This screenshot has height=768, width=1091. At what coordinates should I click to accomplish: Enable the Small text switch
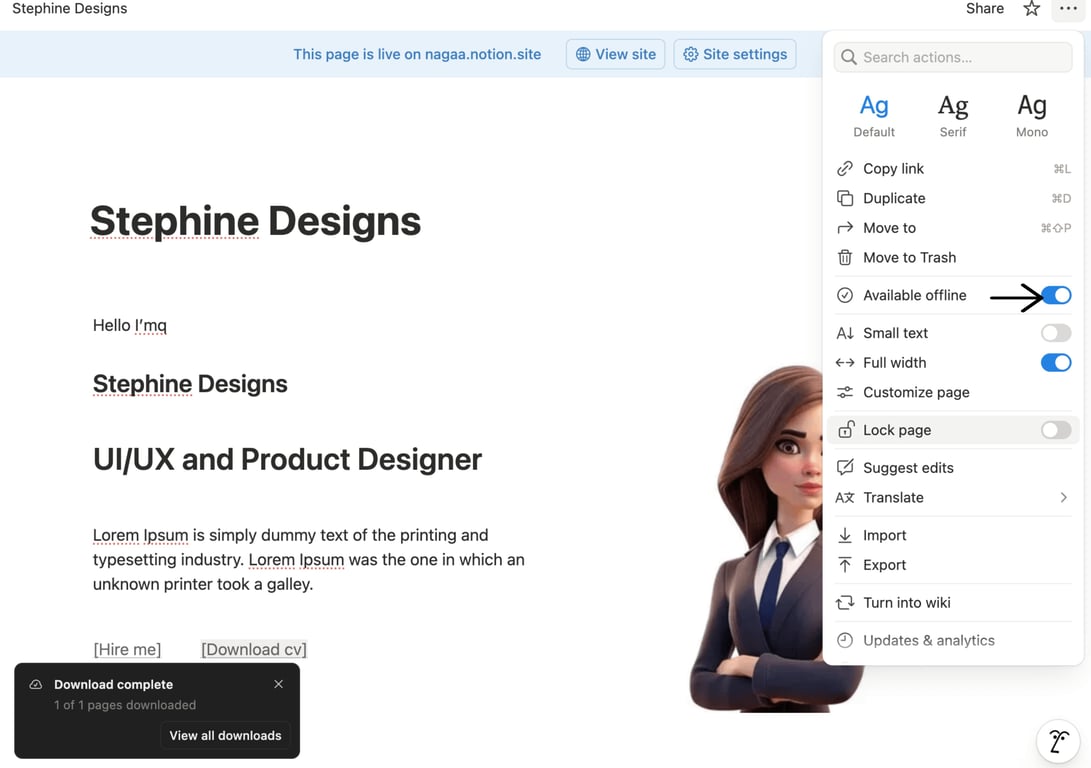1056,333
